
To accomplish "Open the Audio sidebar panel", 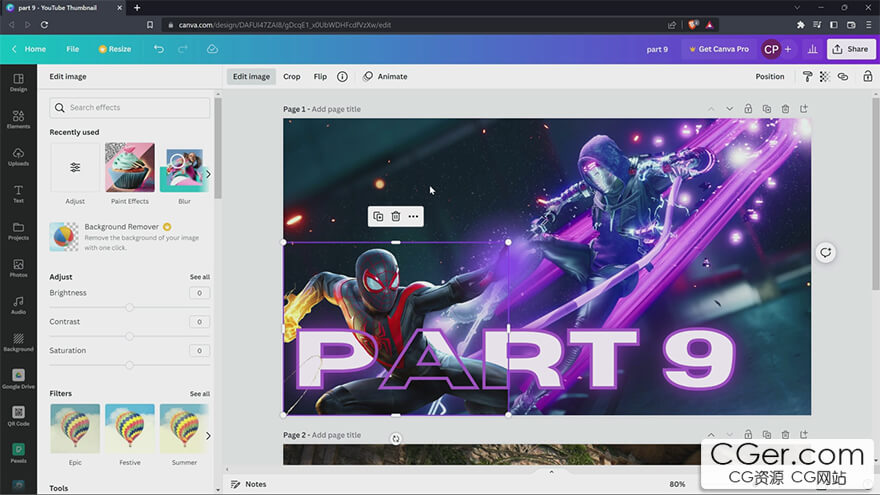I will [x=19, y=305].
